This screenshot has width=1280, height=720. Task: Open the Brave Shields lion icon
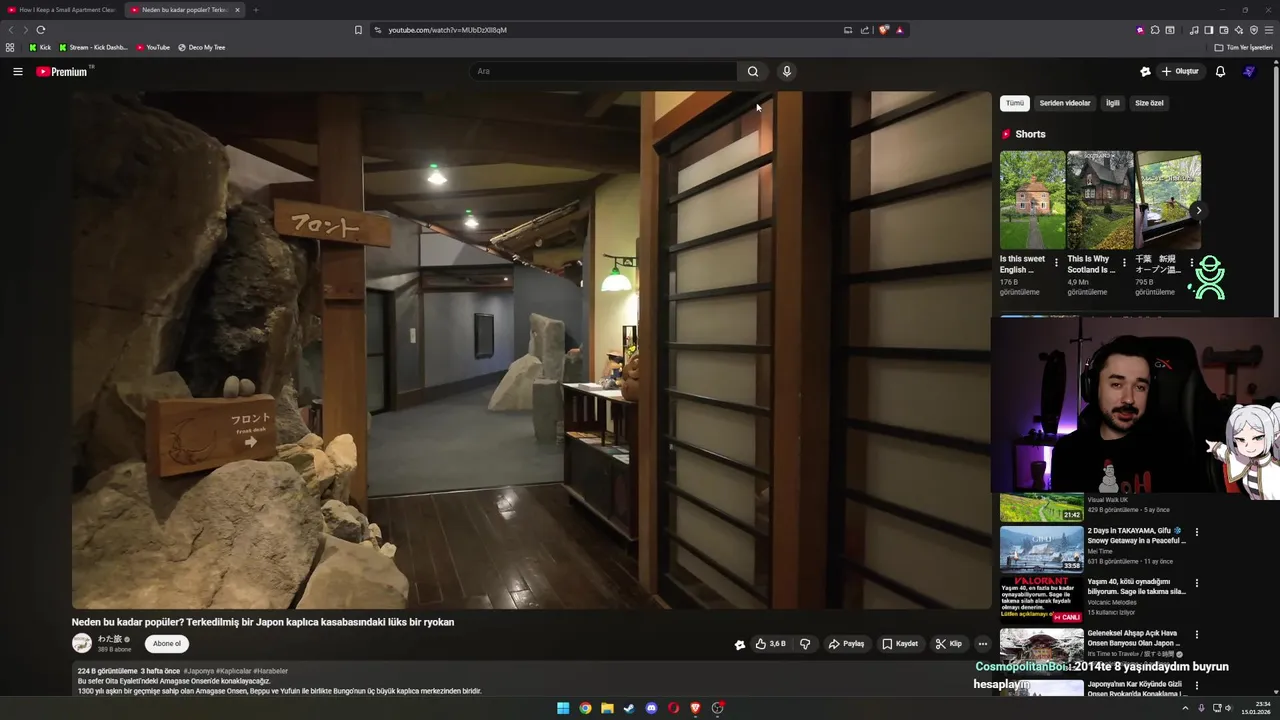884,30
